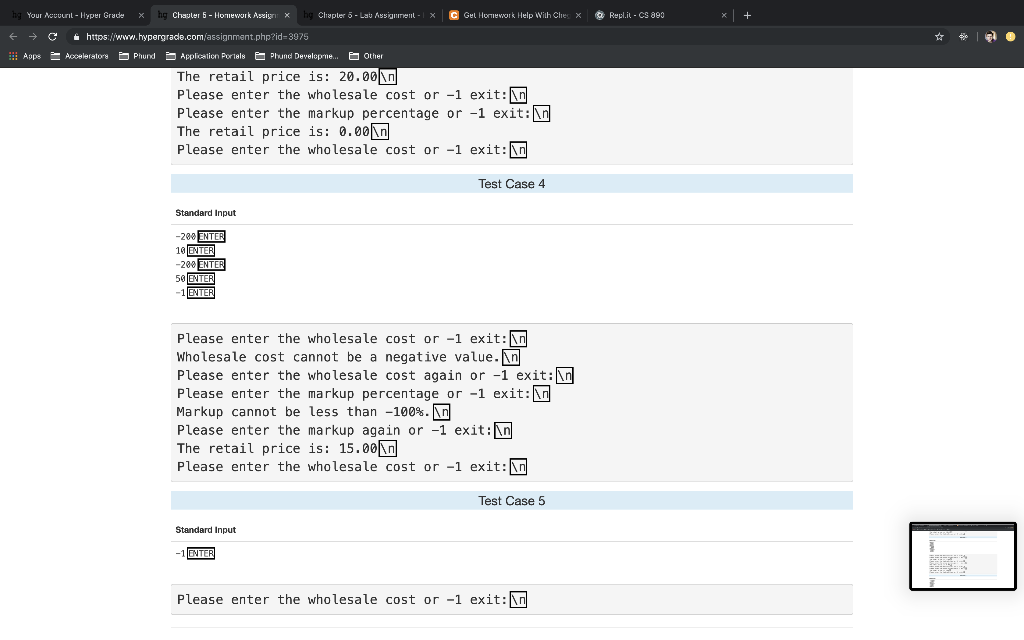This screenshot has width=1024, height=640.
Task: Open a new browser tab
Action: (747, 15)
